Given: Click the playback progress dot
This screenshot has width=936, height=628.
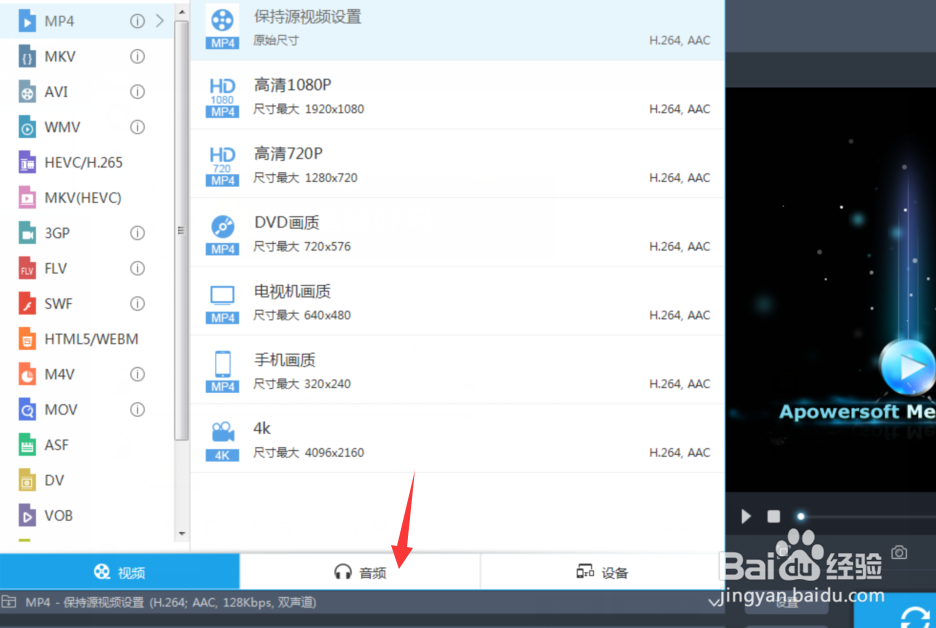Looking at the screenshot, I should [x=800, y=515].
